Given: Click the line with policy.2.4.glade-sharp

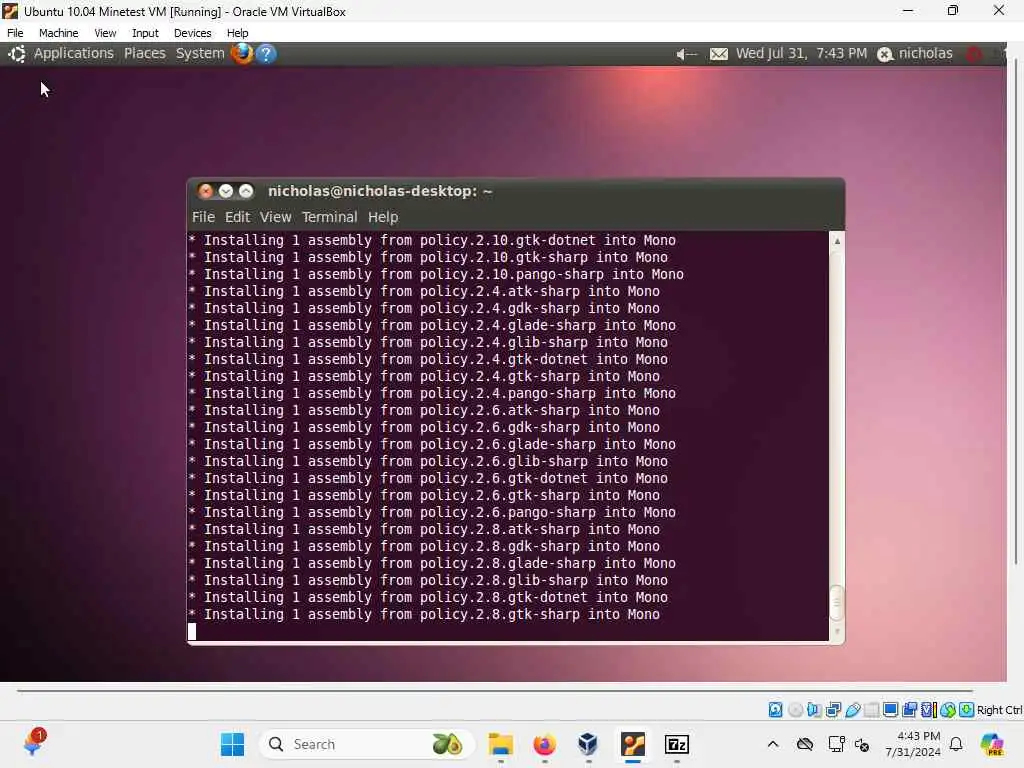Looking at the screenshot, I should click(432, 325).
